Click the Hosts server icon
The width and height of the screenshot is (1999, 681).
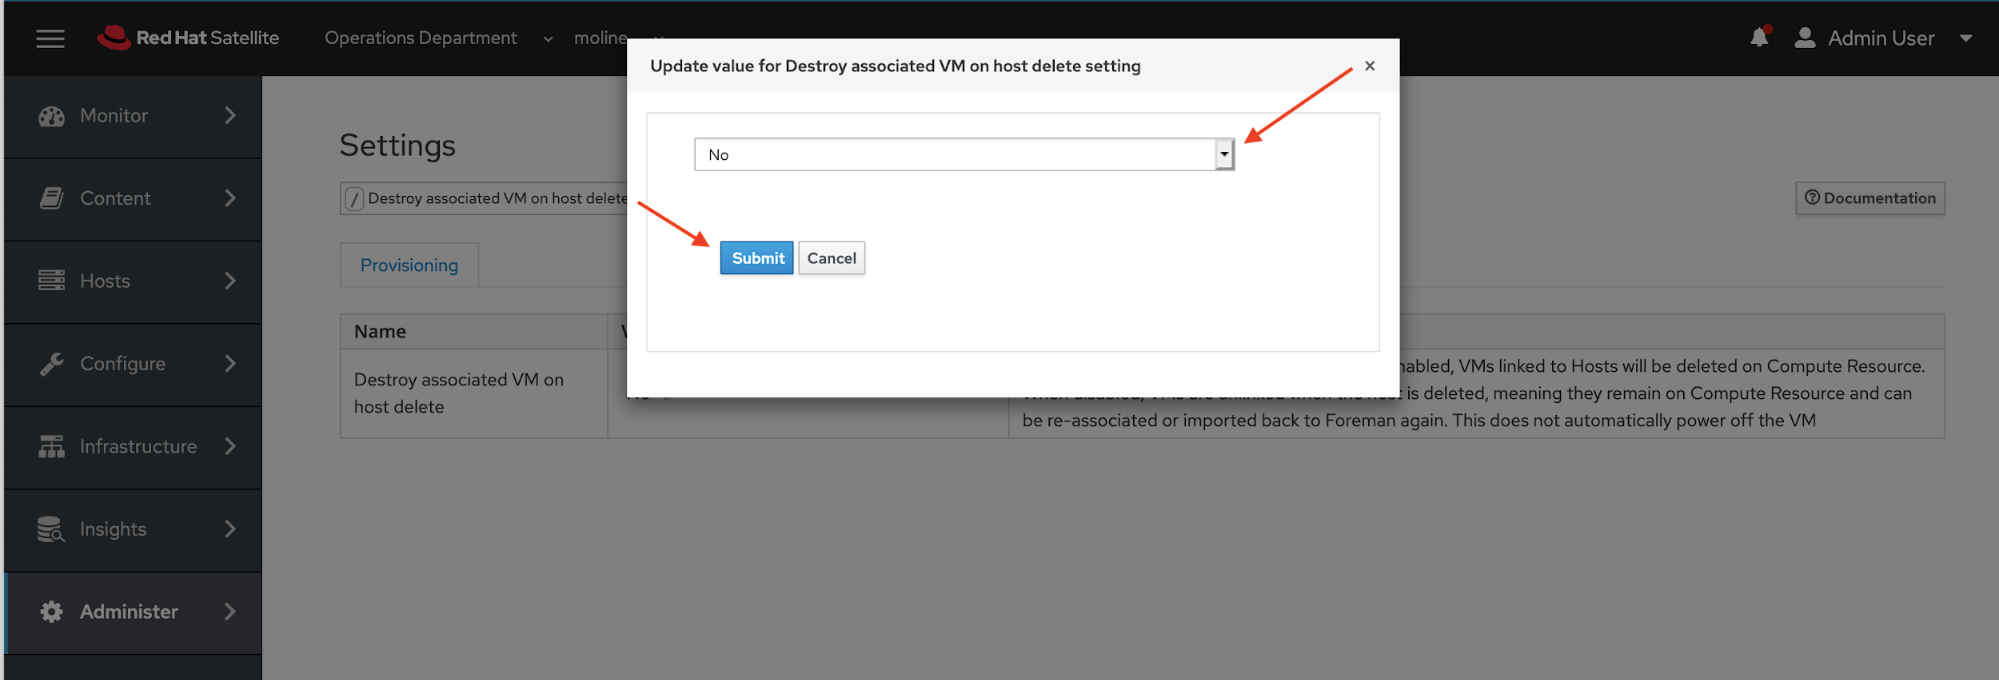pyautogui.click(x=51, y=281)
